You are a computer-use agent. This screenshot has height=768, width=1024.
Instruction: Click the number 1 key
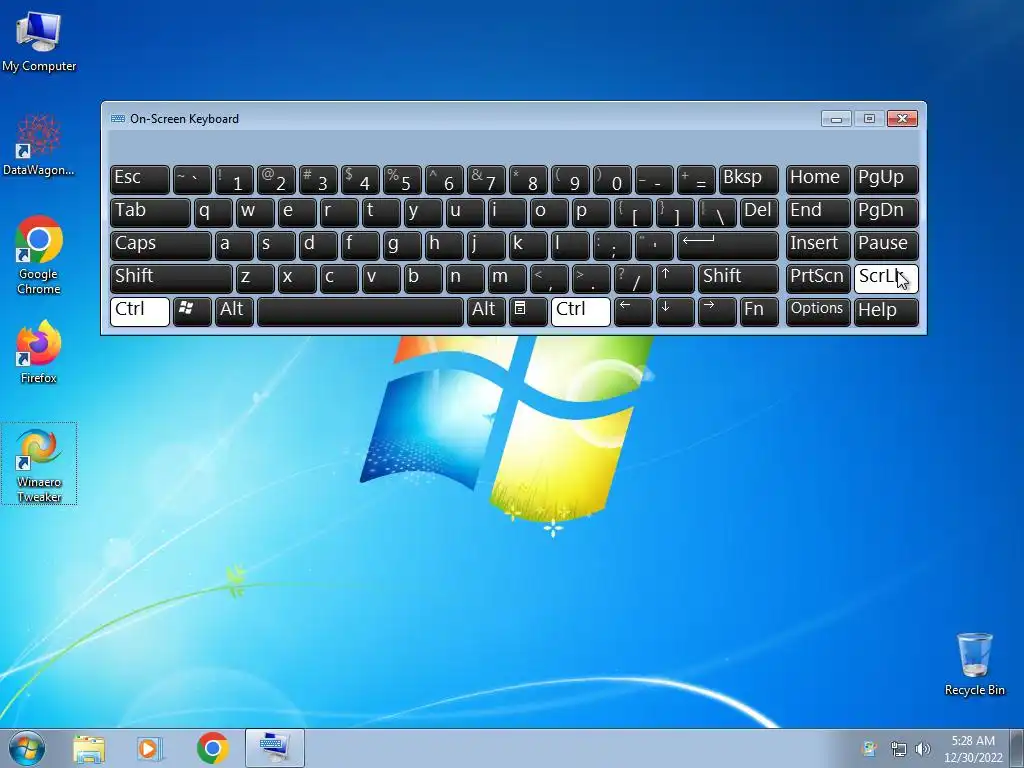(234, 179)
